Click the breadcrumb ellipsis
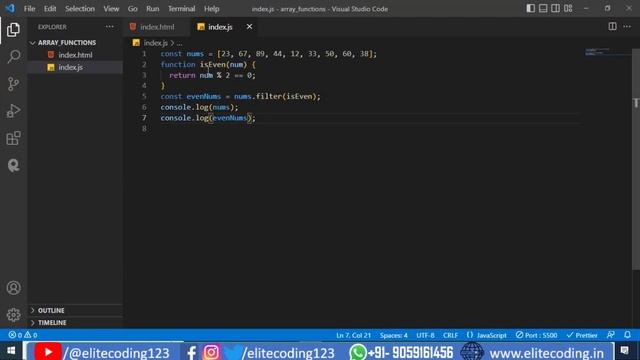This screenshot has height=360, width=640. (x=179, y=43)
